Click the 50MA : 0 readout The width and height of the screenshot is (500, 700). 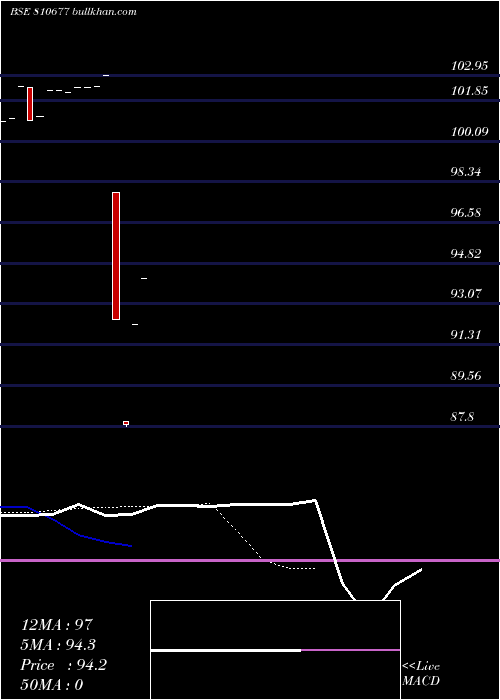[52, 685]
